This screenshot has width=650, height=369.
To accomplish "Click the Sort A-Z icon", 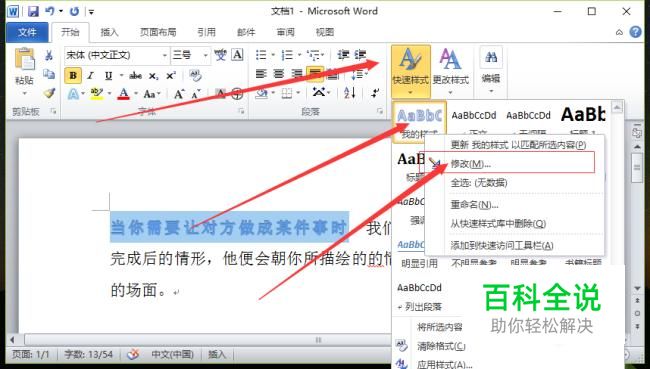I will pos(350,93).
